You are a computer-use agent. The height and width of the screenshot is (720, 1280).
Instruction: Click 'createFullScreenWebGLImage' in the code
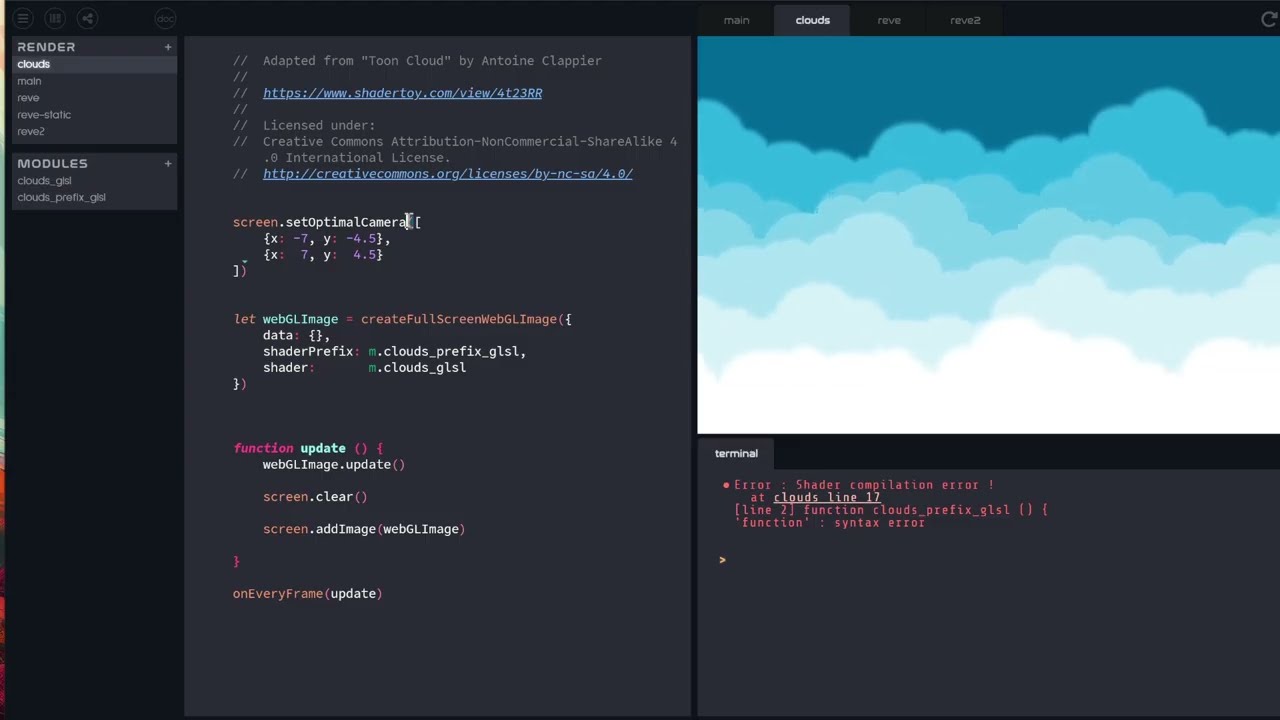(458, 319)
